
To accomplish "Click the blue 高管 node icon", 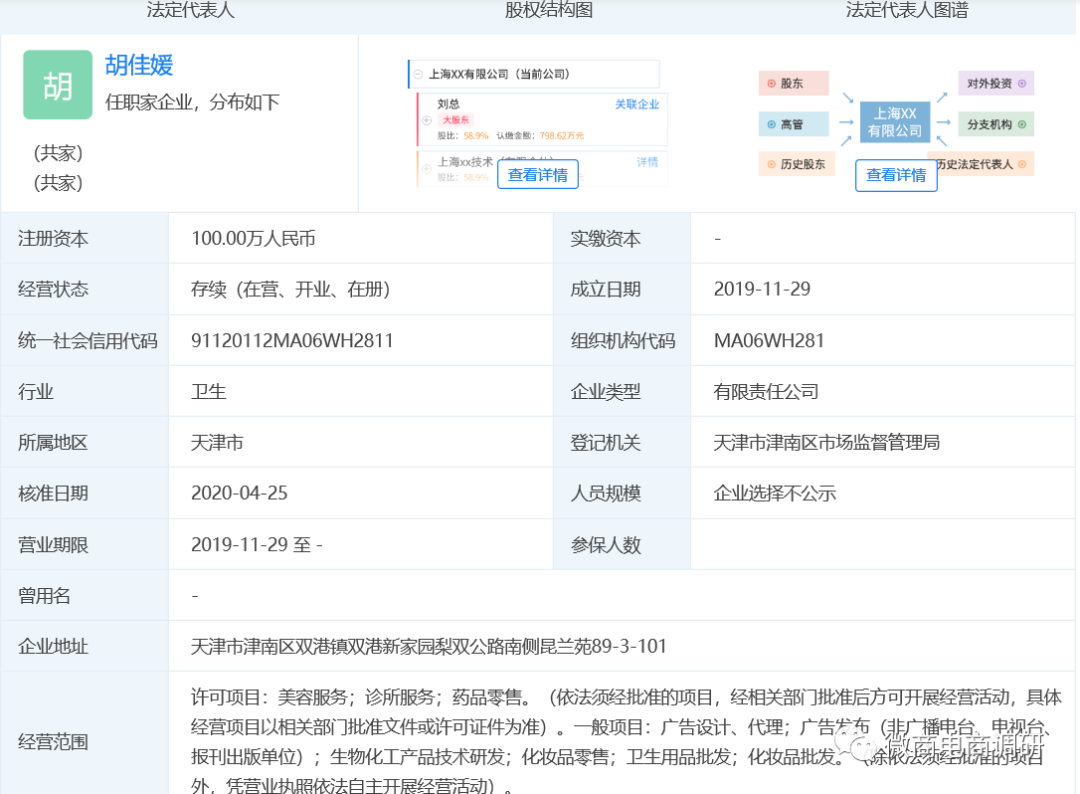I will point(771,124).
